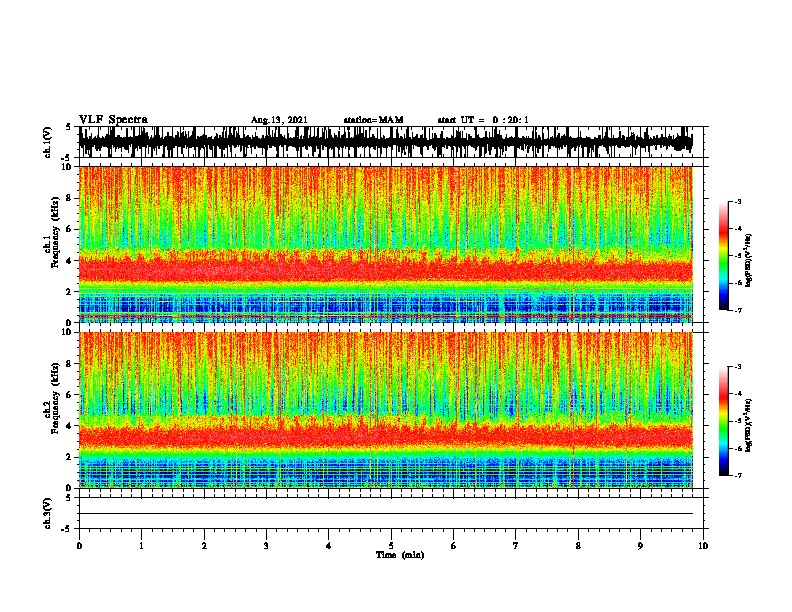Click the lower colorbar 'log(PSD)' unit label
The image size is (792, 612).
748,425
